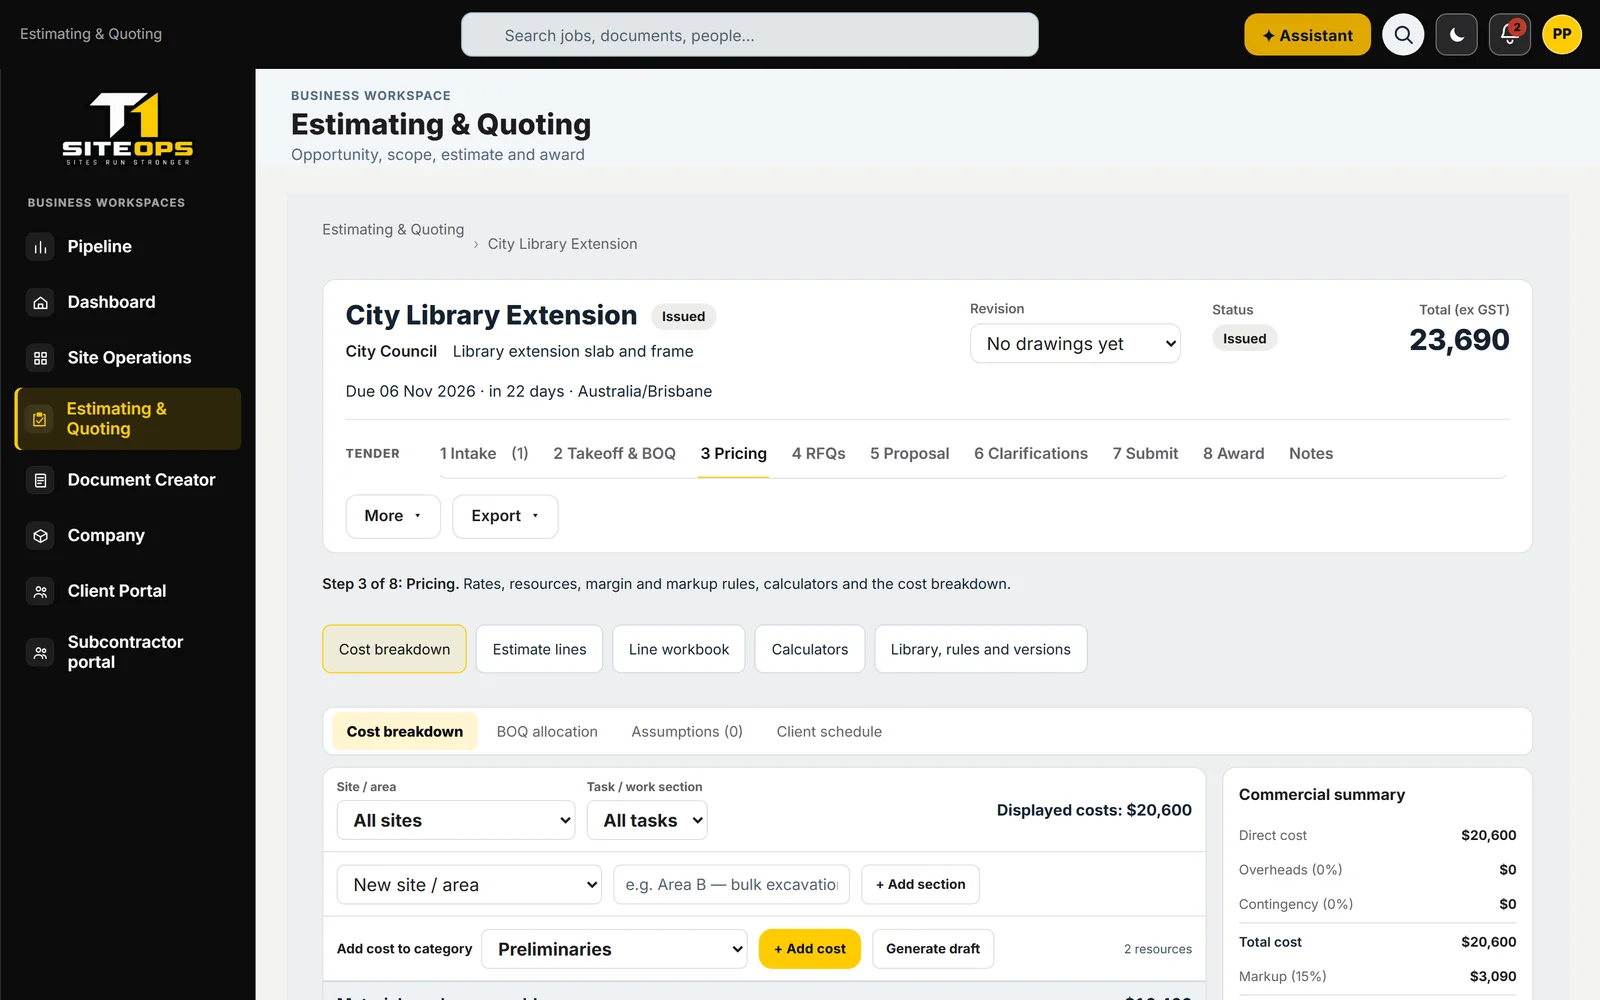The height and width of the screenshot is (1000, 1600).
Task: Click the Generate draft button
Action: (x=933, y=949)
